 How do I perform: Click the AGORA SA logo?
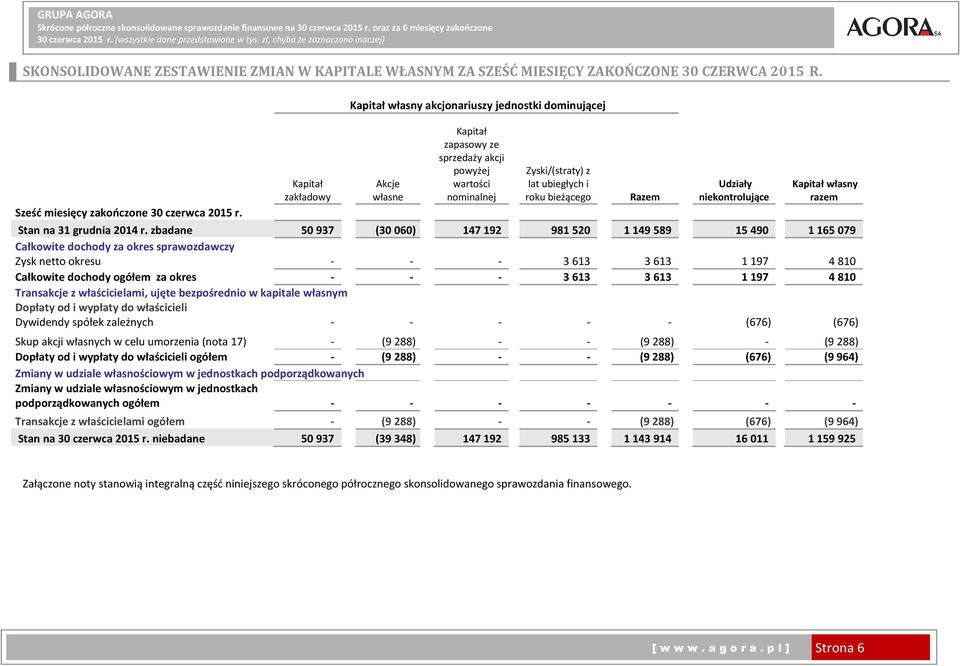[x=893, y=27]
